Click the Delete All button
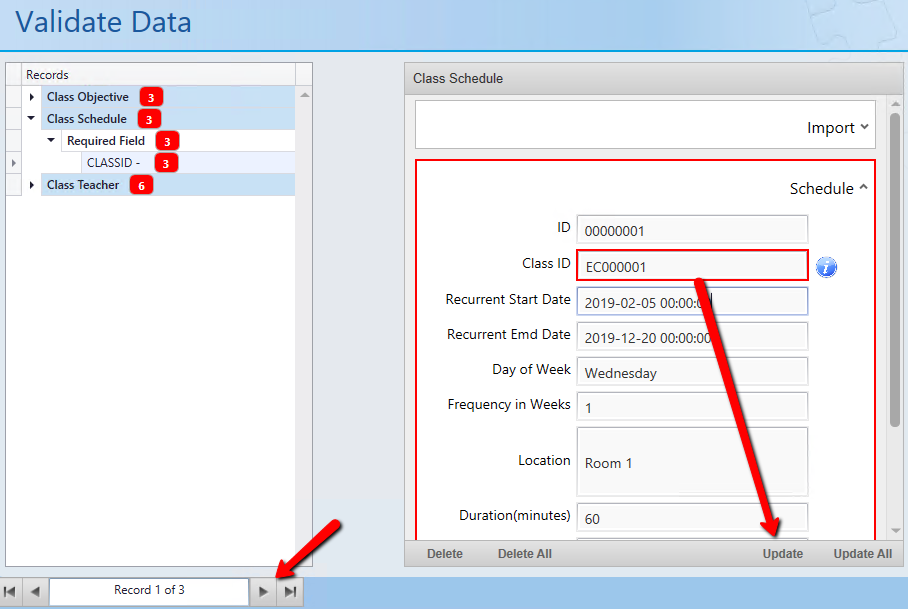The width and height of the screenshot is (908, 609). click(x=525, y=554)
